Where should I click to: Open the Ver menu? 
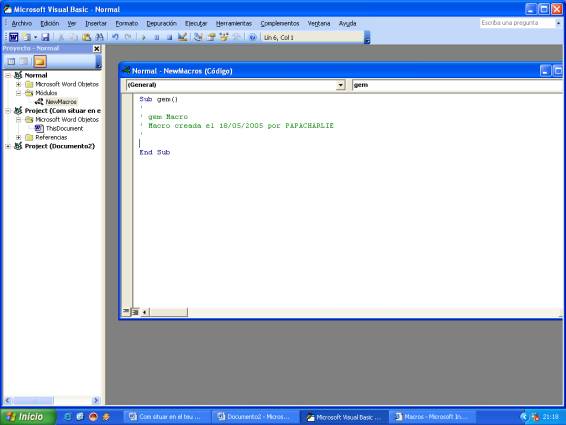(x=71, y=23)
